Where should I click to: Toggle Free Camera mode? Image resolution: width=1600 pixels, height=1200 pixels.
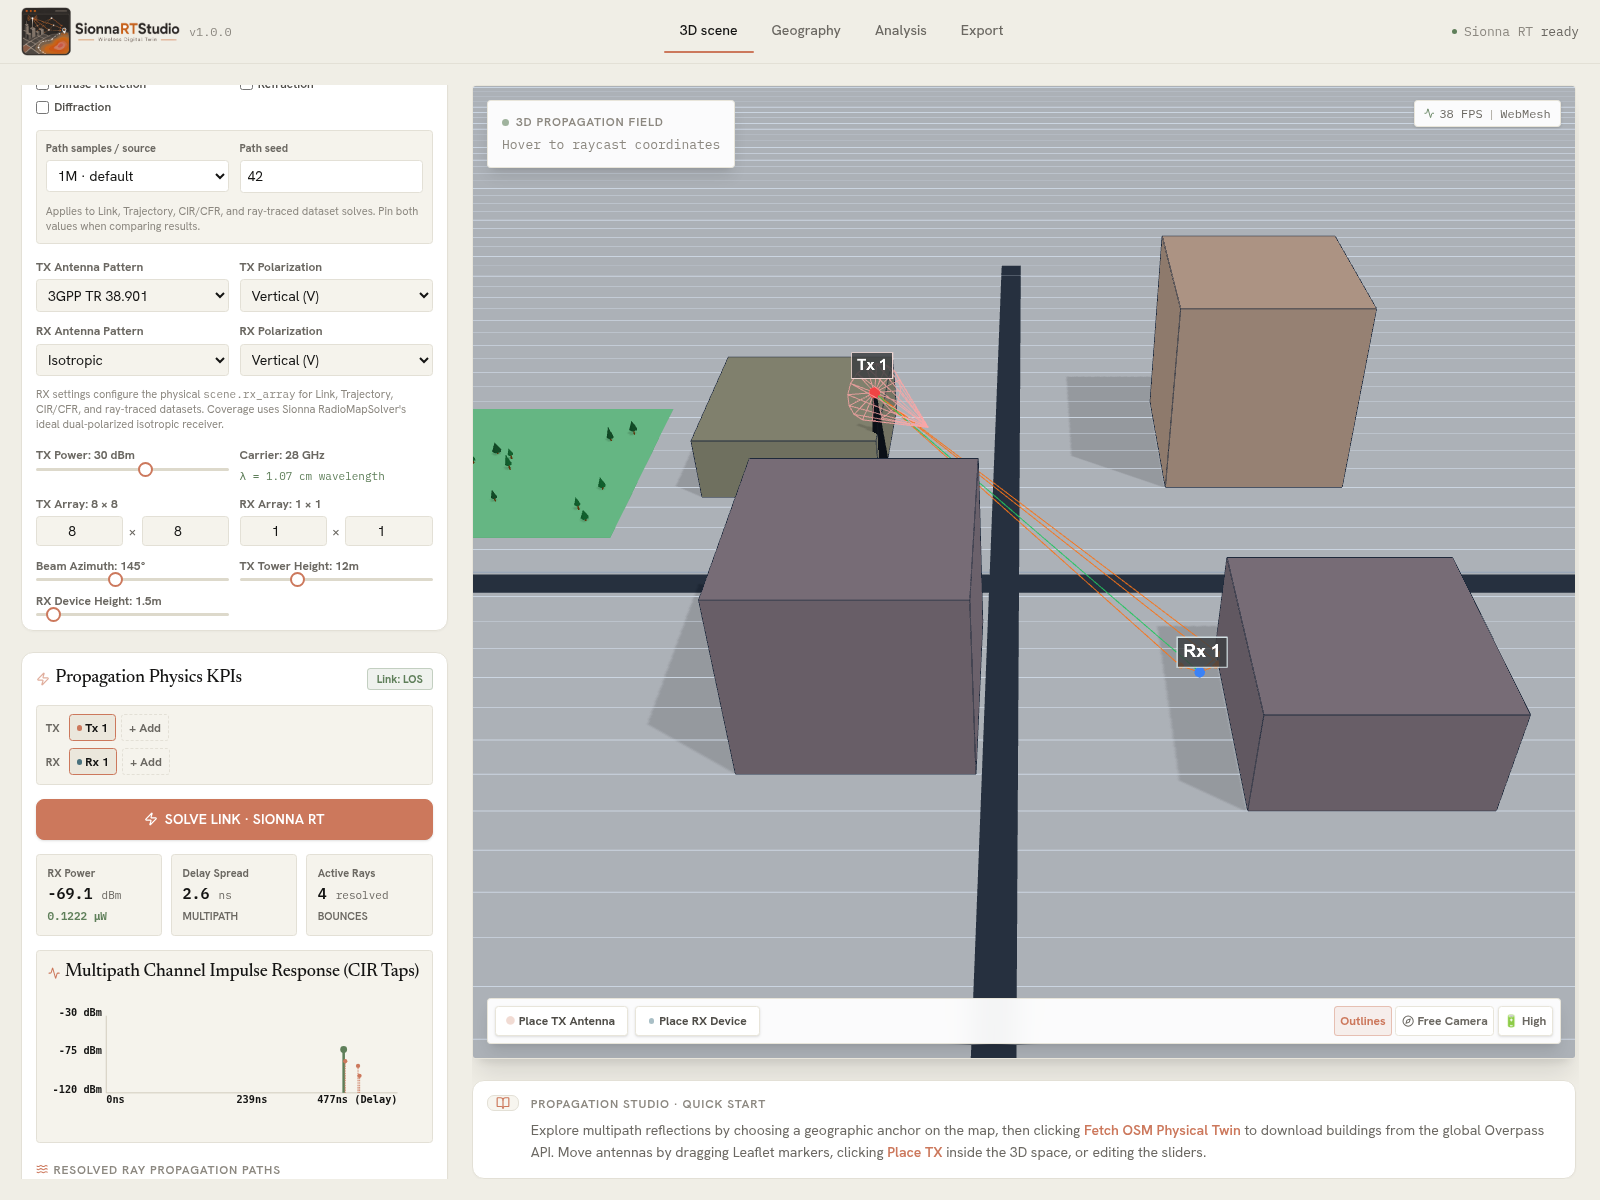pyautogui.click(x=1444, y=1021)
